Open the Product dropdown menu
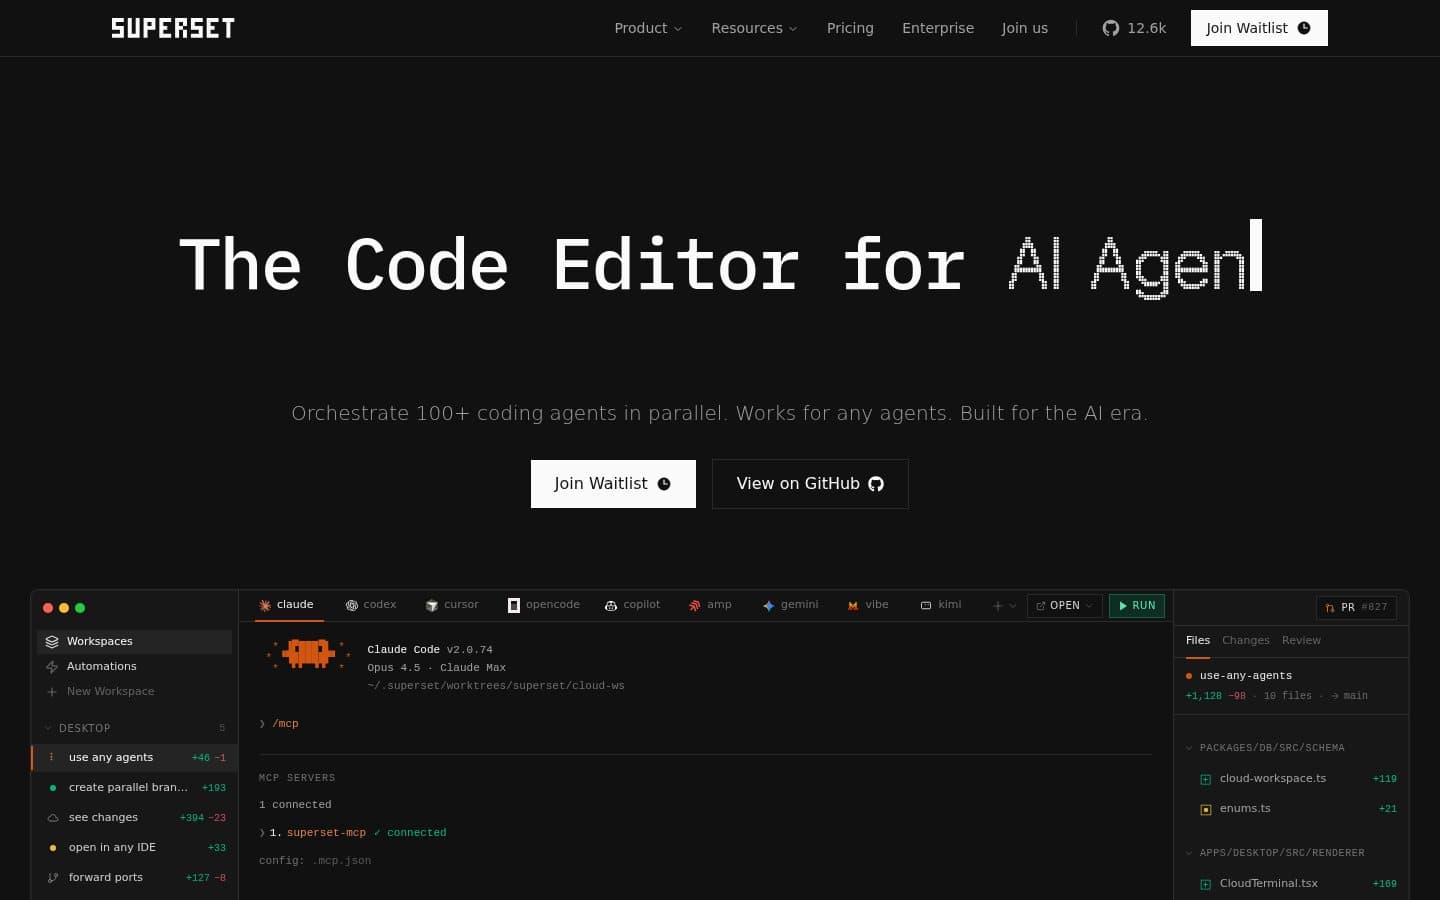This screenshot has width=1440, height=900. 648,28
